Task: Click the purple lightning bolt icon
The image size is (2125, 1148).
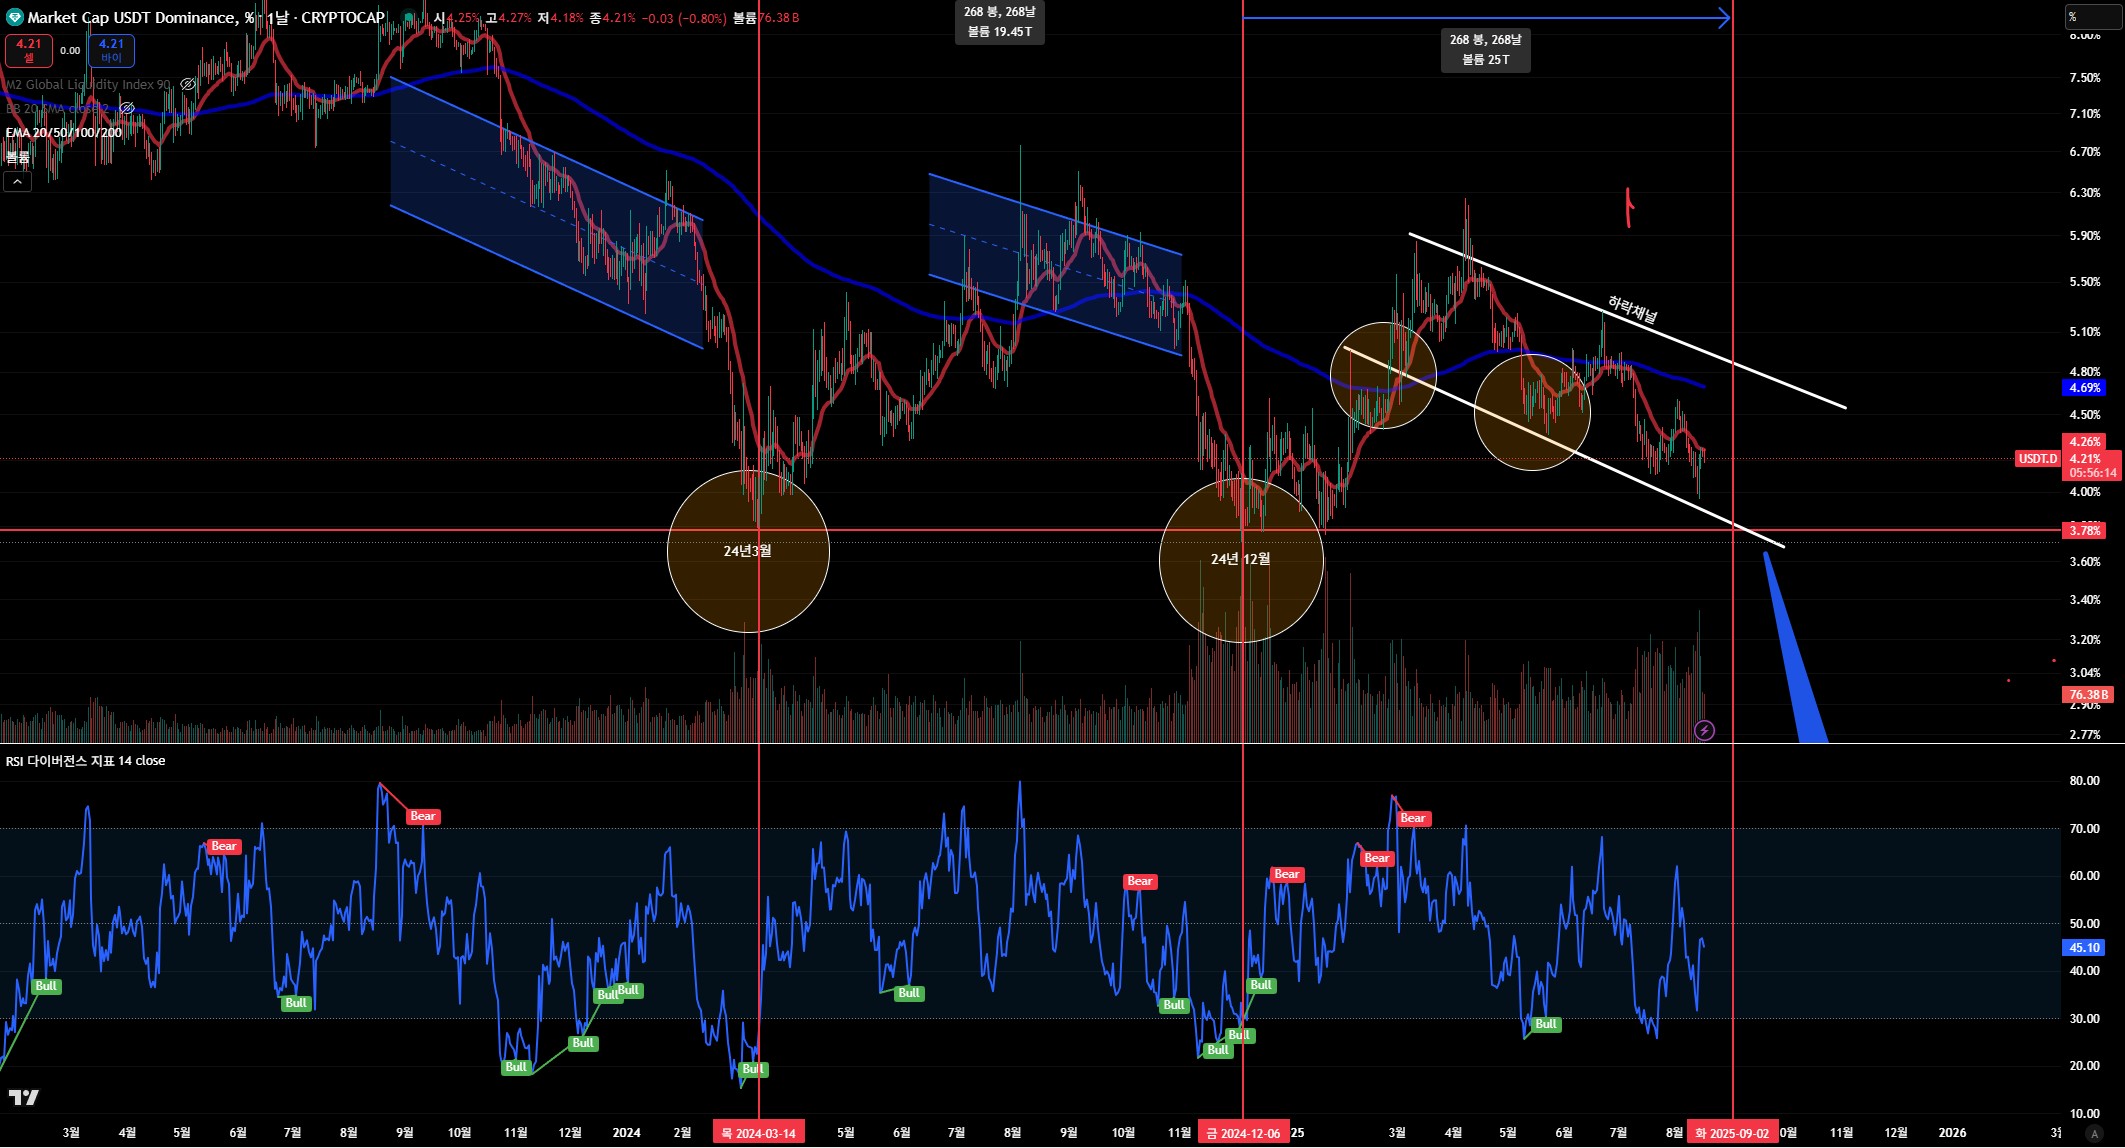Action: tap(1705, 730)
